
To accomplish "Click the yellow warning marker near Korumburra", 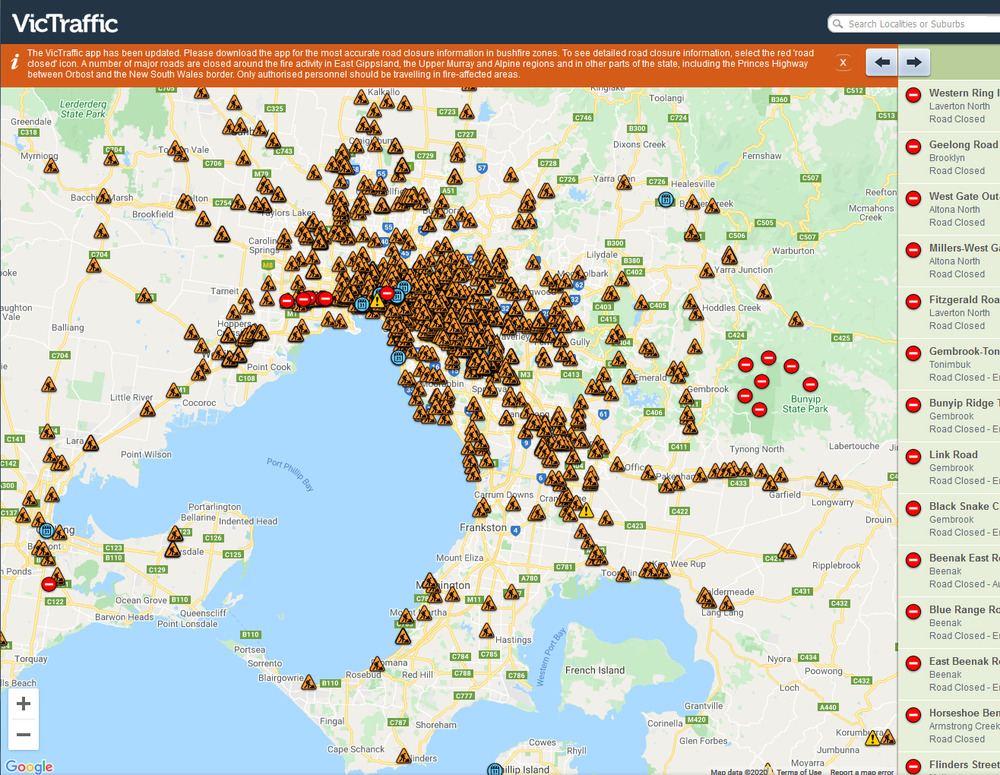I will point(873,739).
